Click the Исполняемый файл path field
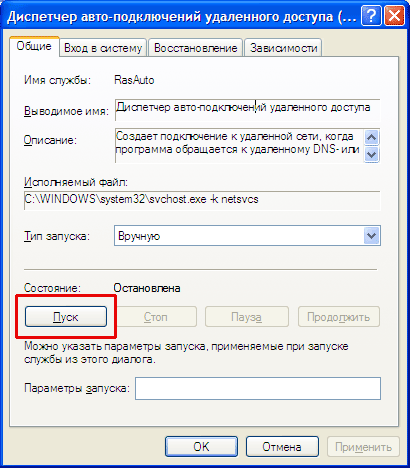 point(202,200)
